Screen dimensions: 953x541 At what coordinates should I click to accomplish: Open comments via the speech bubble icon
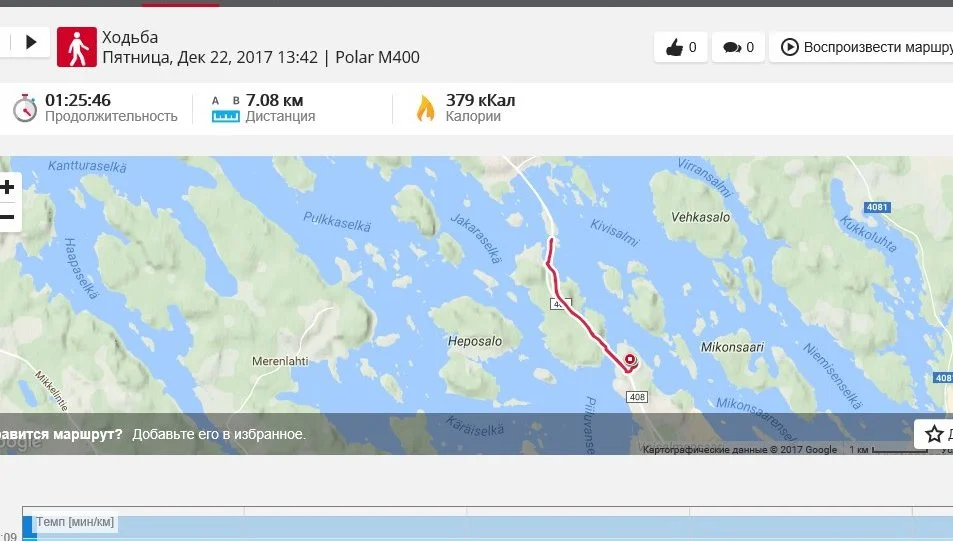pos(738,47)
